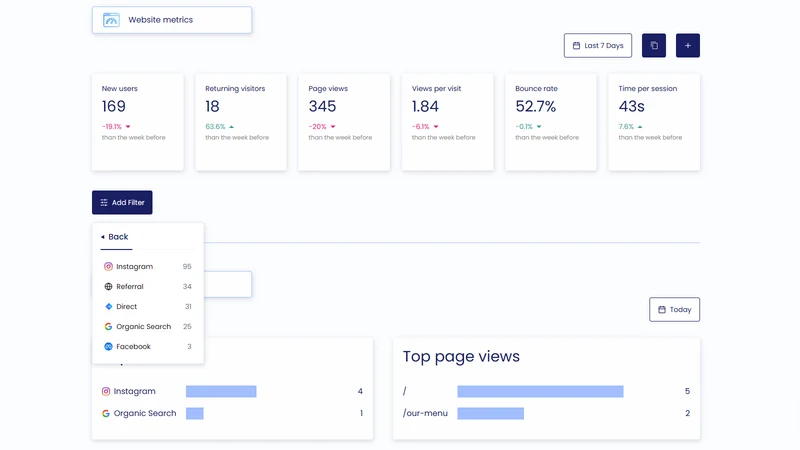Select Instagram in the filter list
This screenshot has width=800, height=450.
click(147, 266)
